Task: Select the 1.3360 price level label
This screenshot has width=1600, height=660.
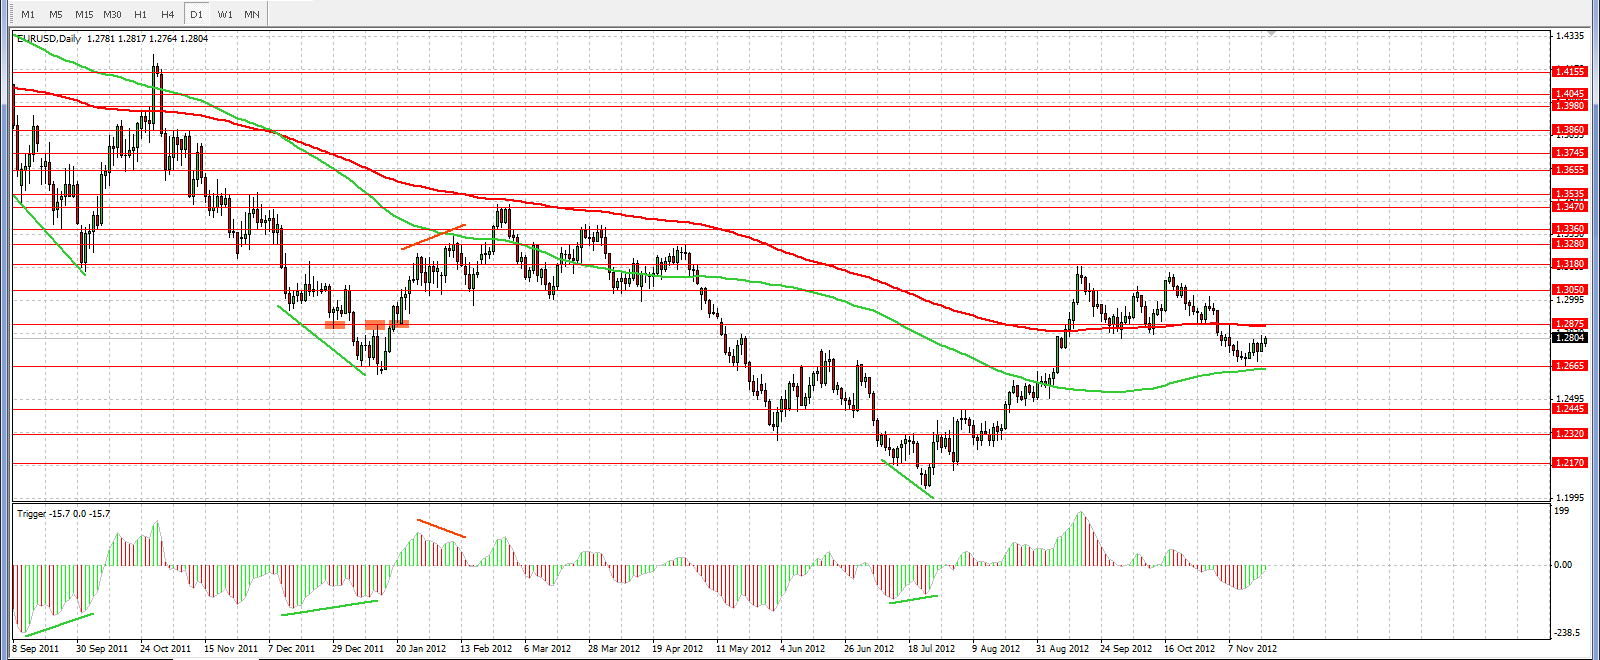Action: pos(1569,229)
